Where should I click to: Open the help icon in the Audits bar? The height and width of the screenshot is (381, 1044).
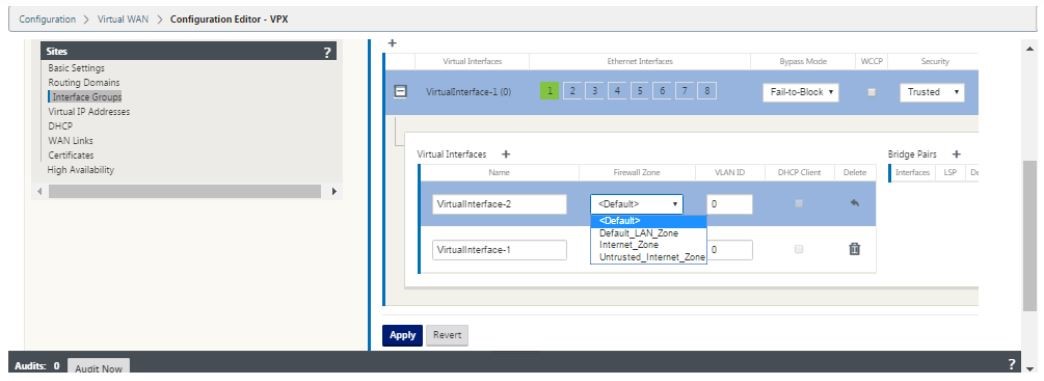tap(1011, 364)
